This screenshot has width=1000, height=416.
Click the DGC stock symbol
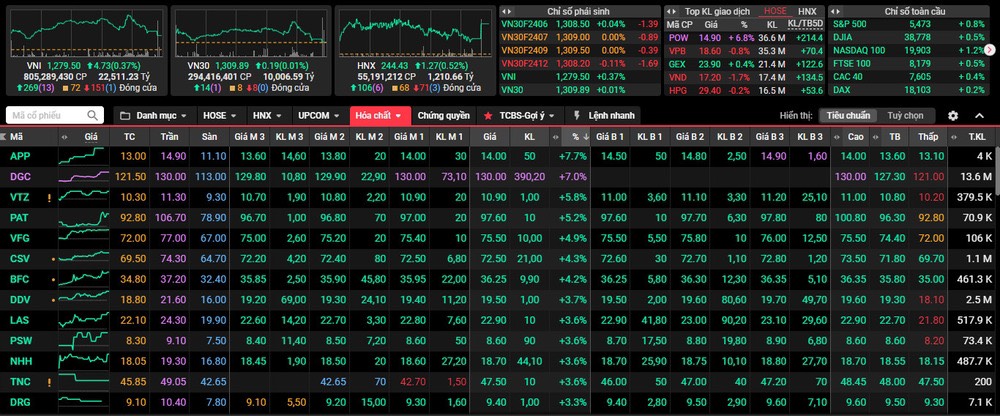[20, 176]
